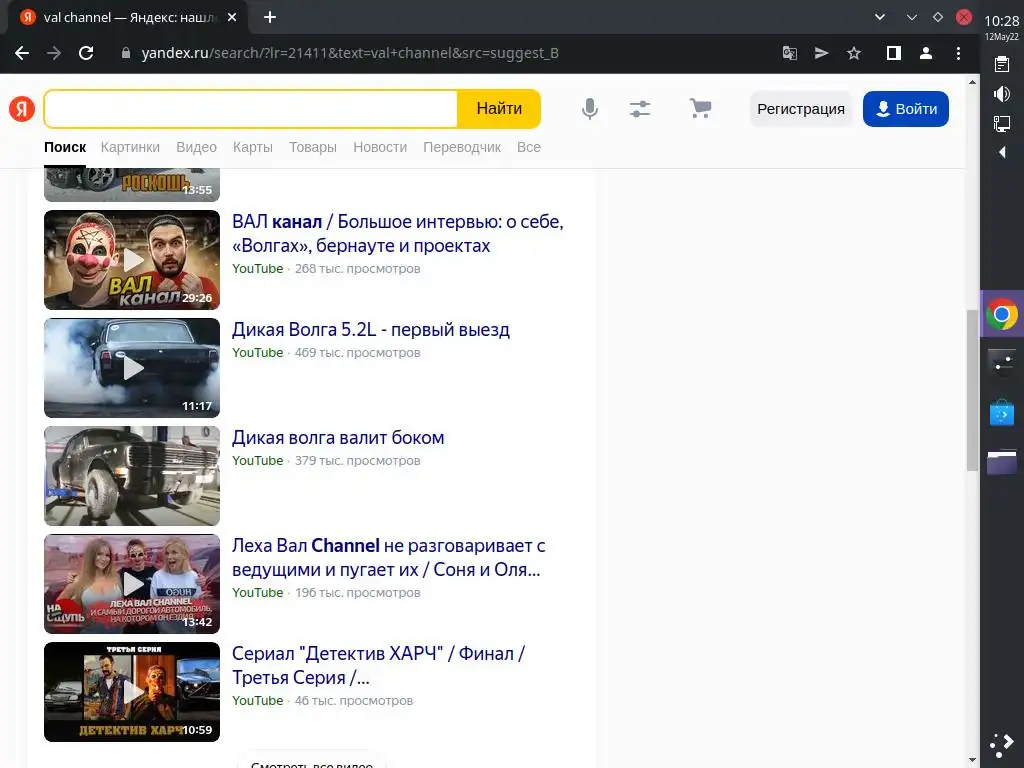Expand the Все services menu

click(529, 147)
